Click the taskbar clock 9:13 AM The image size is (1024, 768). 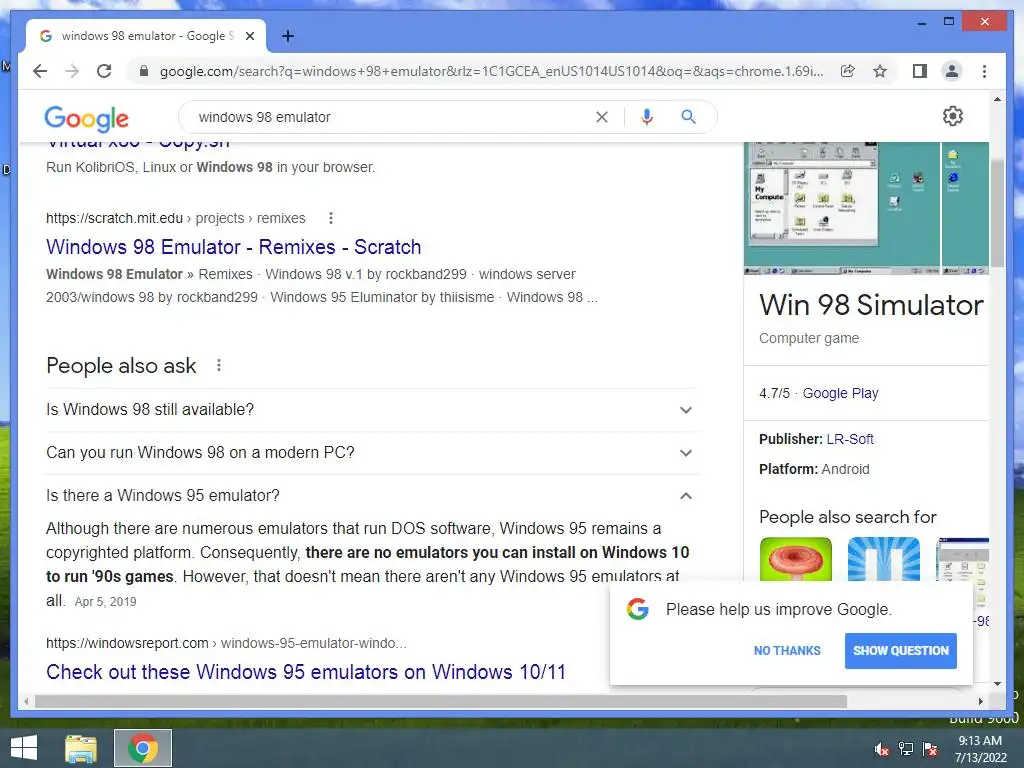tap(980, 748)
